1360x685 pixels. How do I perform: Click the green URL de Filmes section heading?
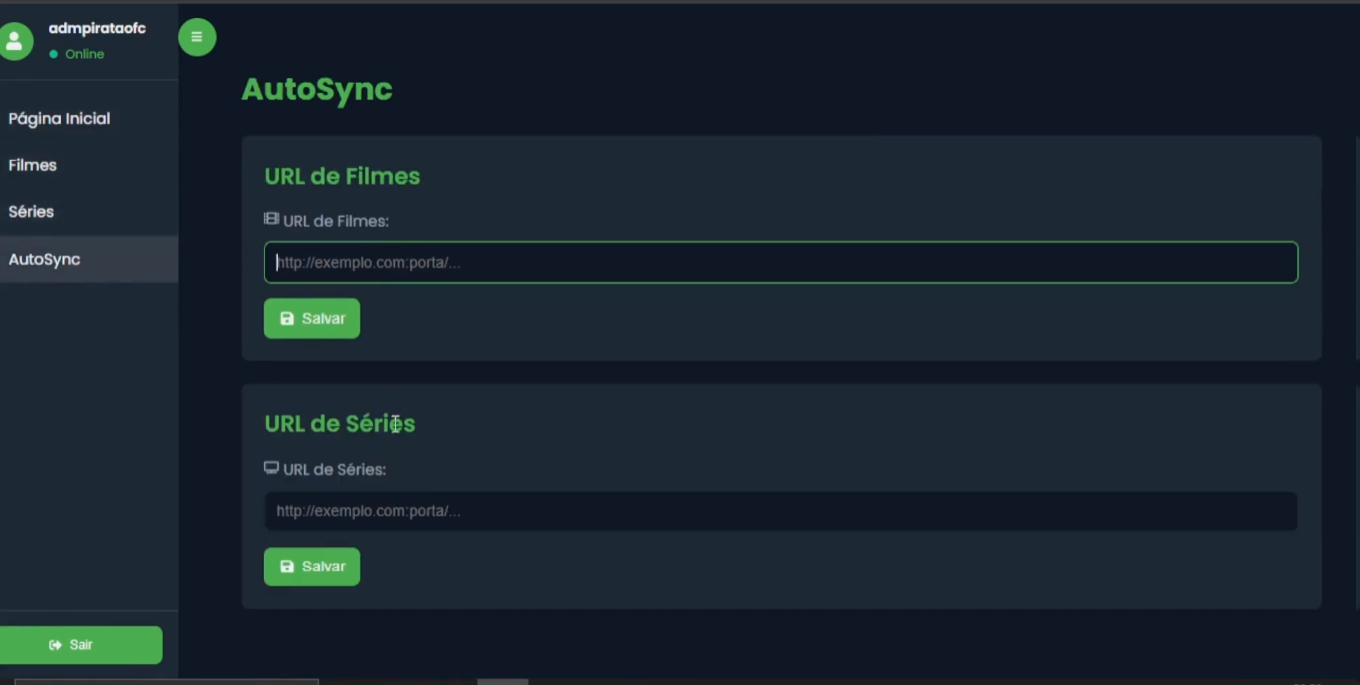(x=342, y=176)
